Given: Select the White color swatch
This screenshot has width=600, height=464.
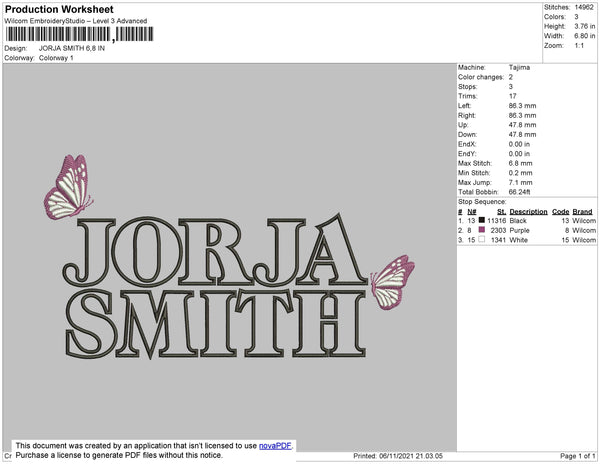Looking at the screenshot, I should pyautogui.click(x=482, y=239).
